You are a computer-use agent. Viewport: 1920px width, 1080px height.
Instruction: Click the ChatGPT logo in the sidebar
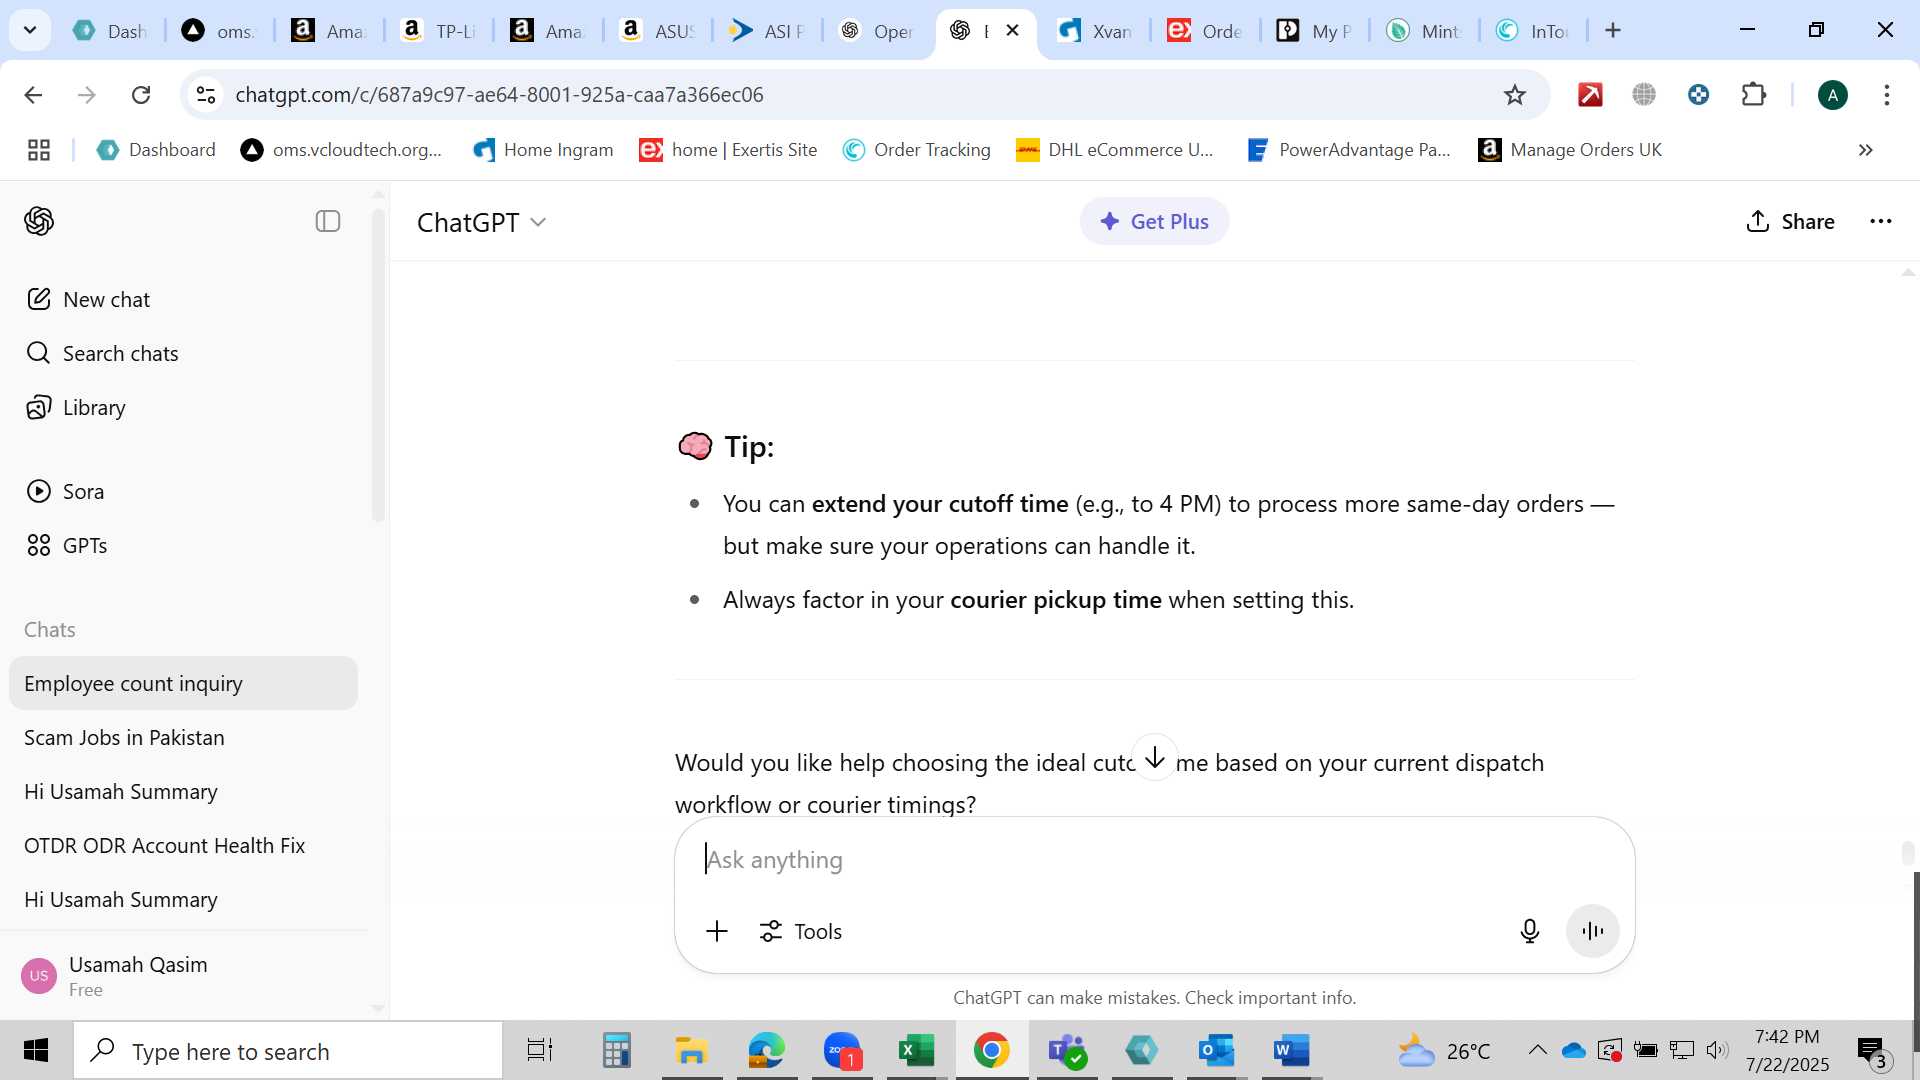click(39, 221)
